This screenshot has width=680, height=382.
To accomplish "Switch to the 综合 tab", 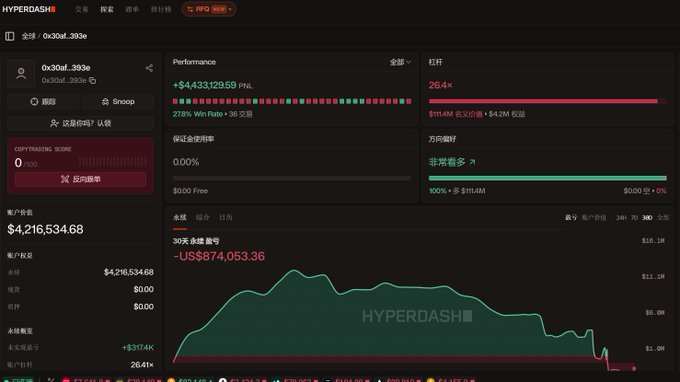I will tap(203, 217).
